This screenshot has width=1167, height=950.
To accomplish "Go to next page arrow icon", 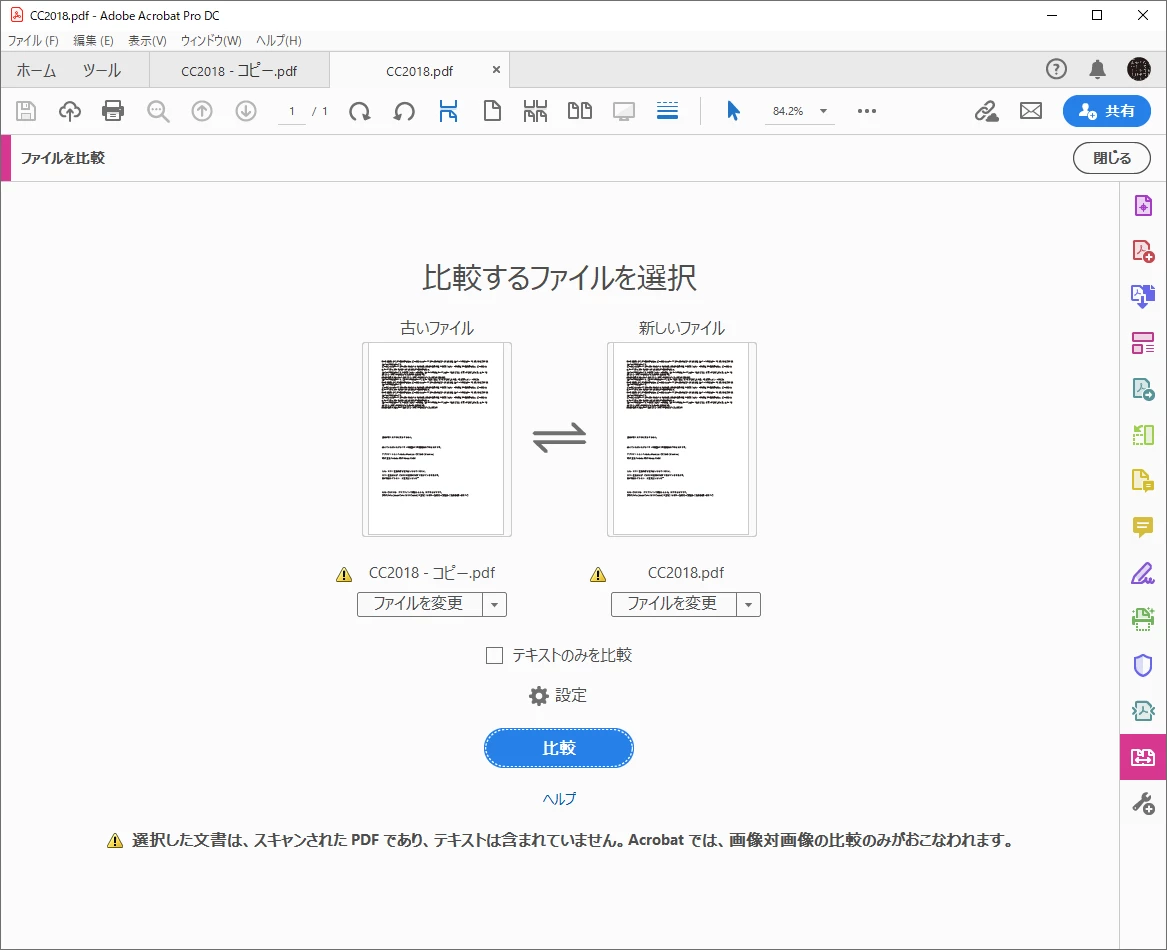I will (246, 111).
